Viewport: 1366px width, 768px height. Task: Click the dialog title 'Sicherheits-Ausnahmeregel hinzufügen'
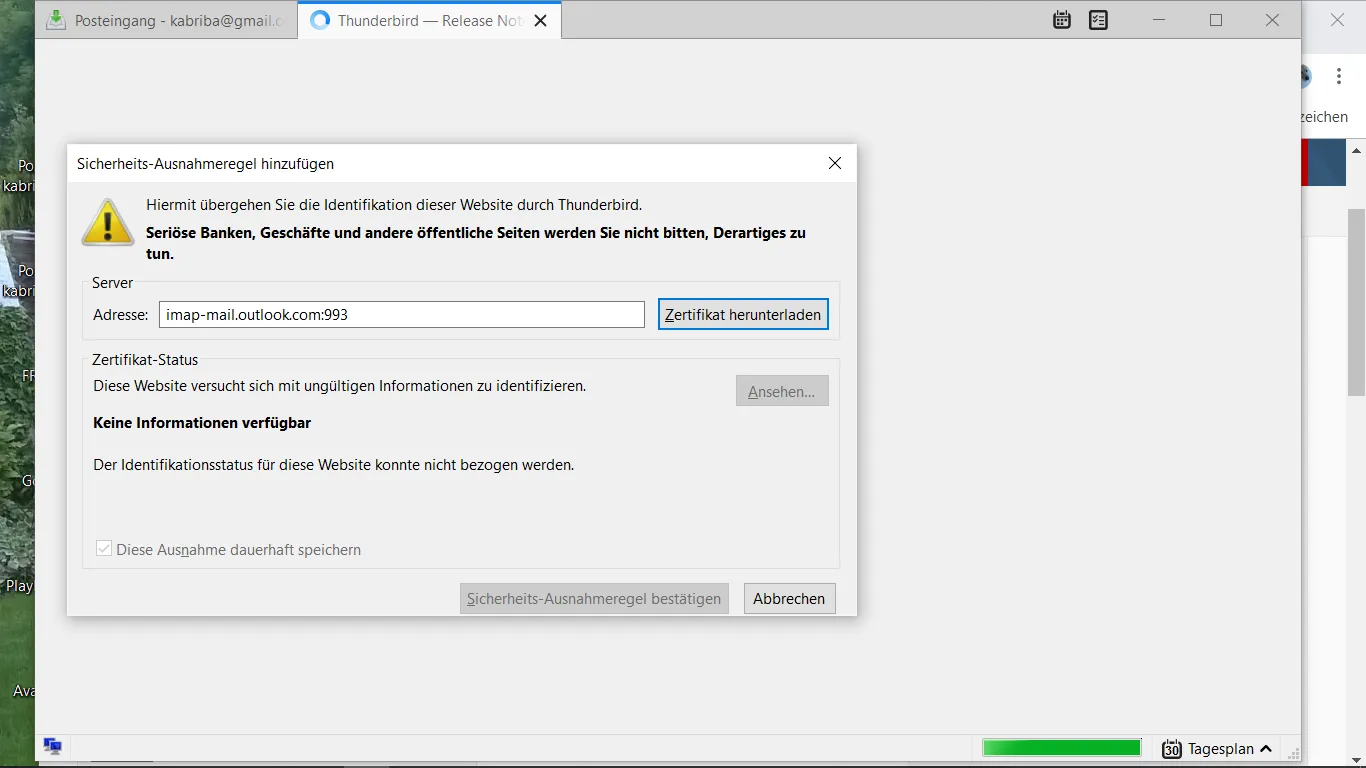pyautogui.click(x=205, y=164)
